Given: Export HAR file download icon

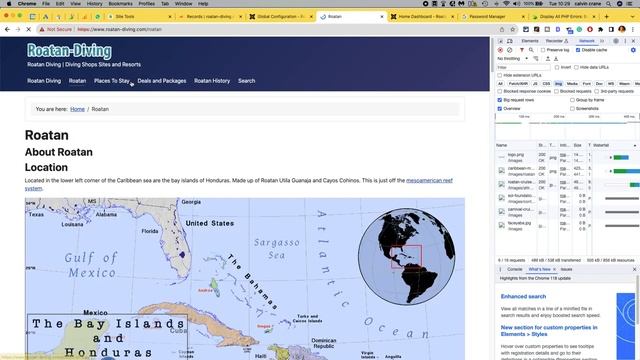Looking at the screenshot, I should [x=556, y=59].
